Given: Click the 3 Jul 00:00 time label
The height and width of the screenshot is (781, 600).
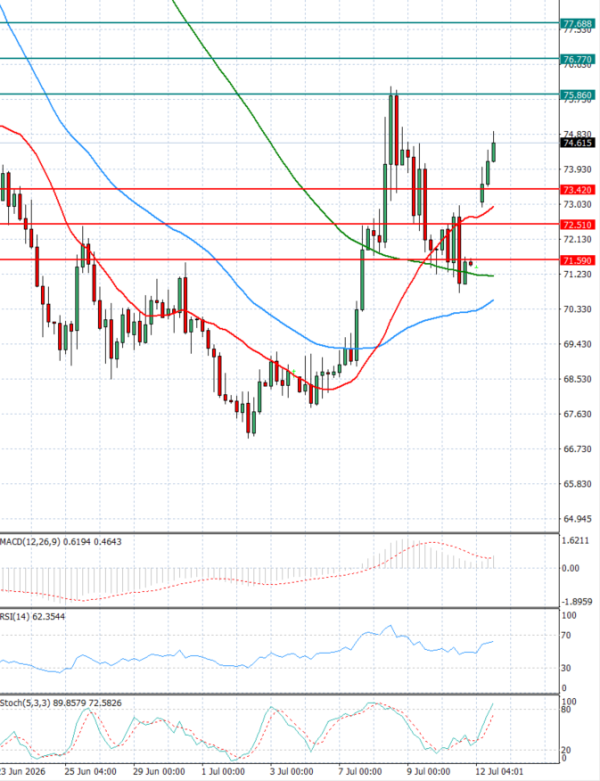Looking at the screenshot, I should [292, 772].
